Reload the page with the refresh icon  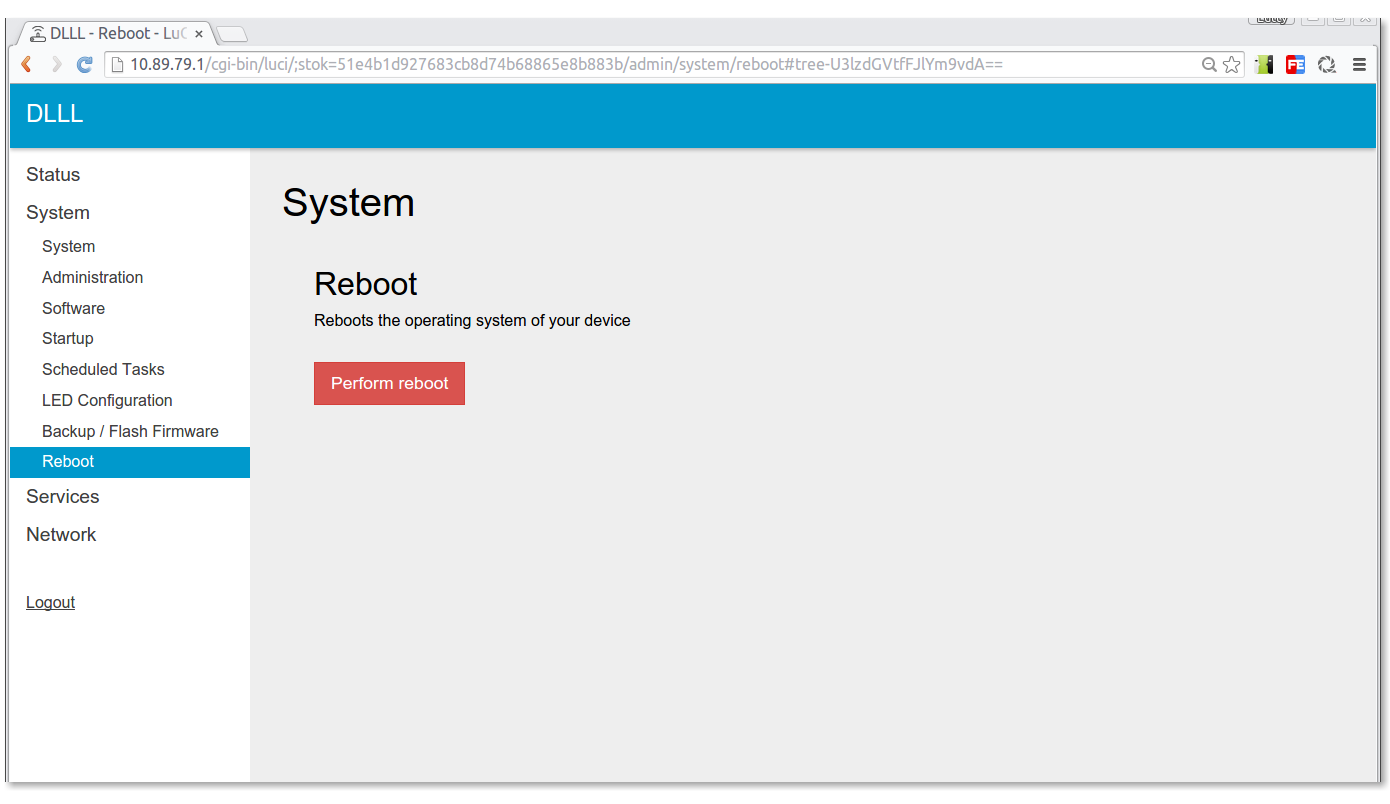coord(85,65)
